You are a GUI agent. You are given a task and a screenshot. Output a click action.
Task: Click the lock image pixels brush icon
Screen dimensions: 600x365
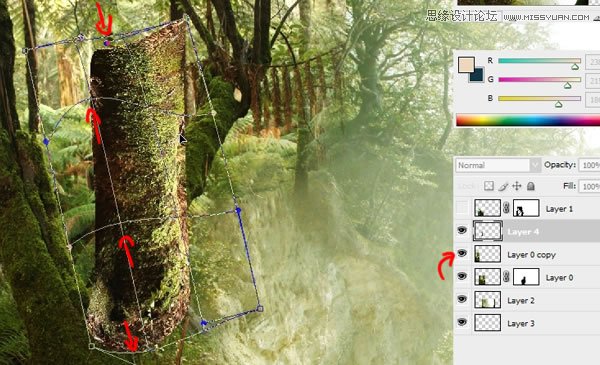point(503,186)
